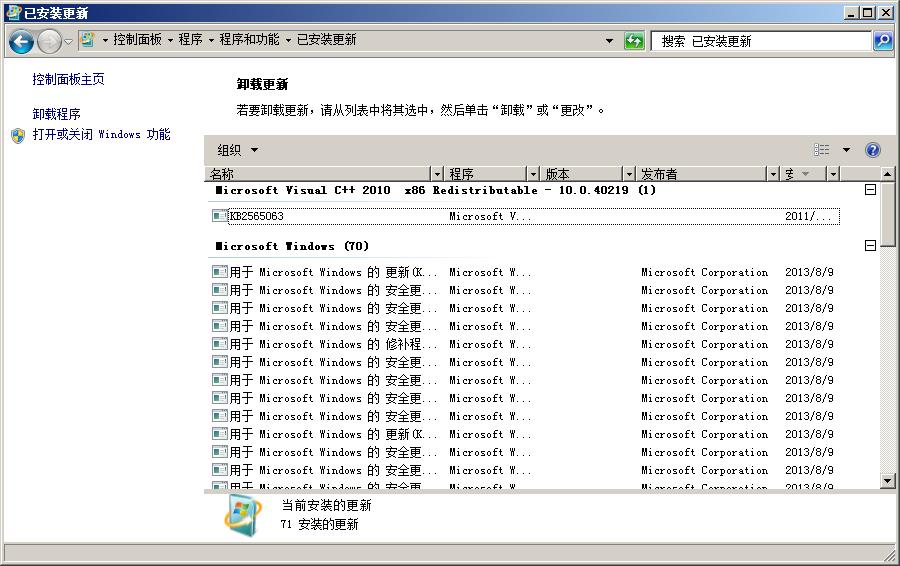Screen dimensions: 900x566
Task: Open the 名称 column filter dropdown arrow
Action: coord(436,174)
